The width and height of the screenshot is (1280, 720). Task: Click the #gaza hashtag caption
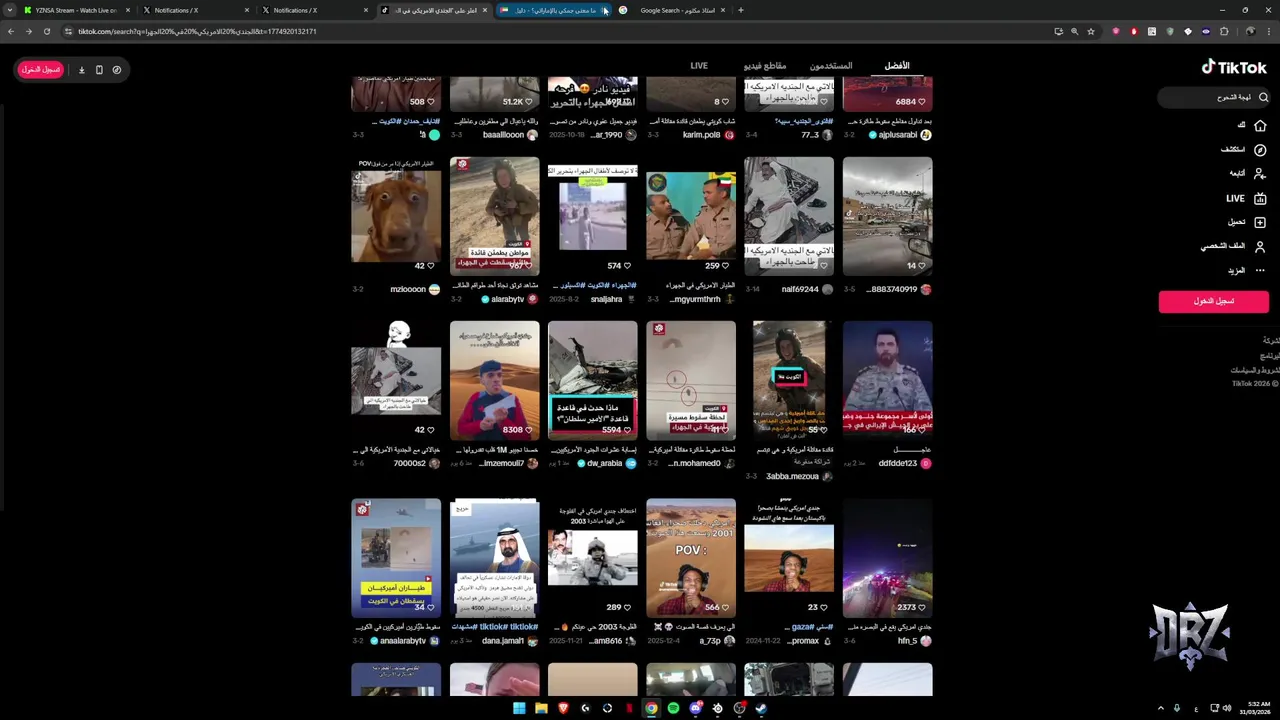click(801, 627)
